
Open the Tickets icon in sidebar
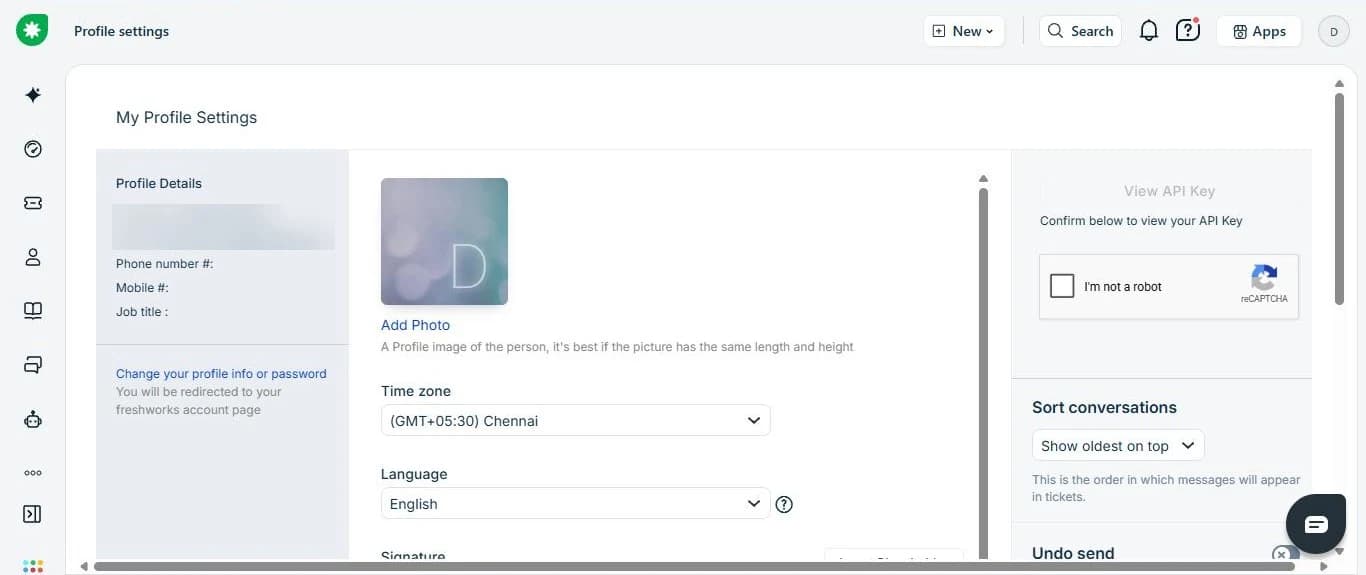pyautogui.click(x=33, y=203)
